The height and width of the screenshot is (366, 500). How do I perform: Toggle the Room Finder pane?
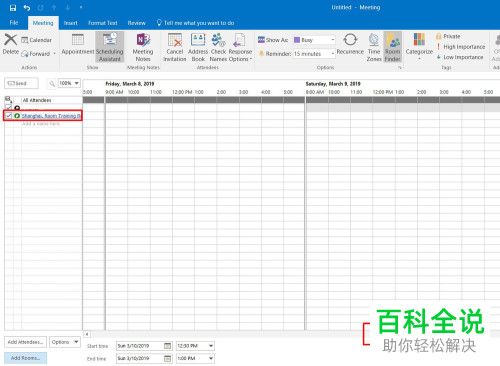coord(392,47)
